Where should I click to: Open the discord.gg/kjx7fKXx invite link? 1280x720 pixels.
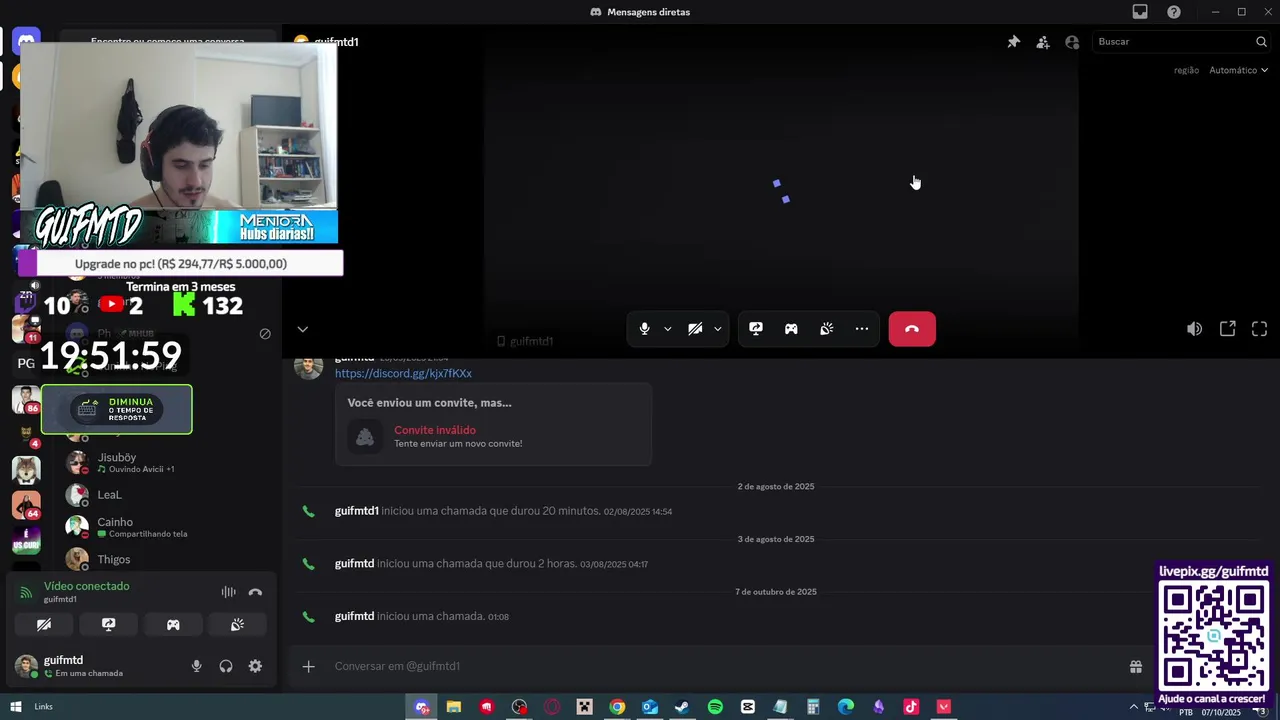coord(403,373)
